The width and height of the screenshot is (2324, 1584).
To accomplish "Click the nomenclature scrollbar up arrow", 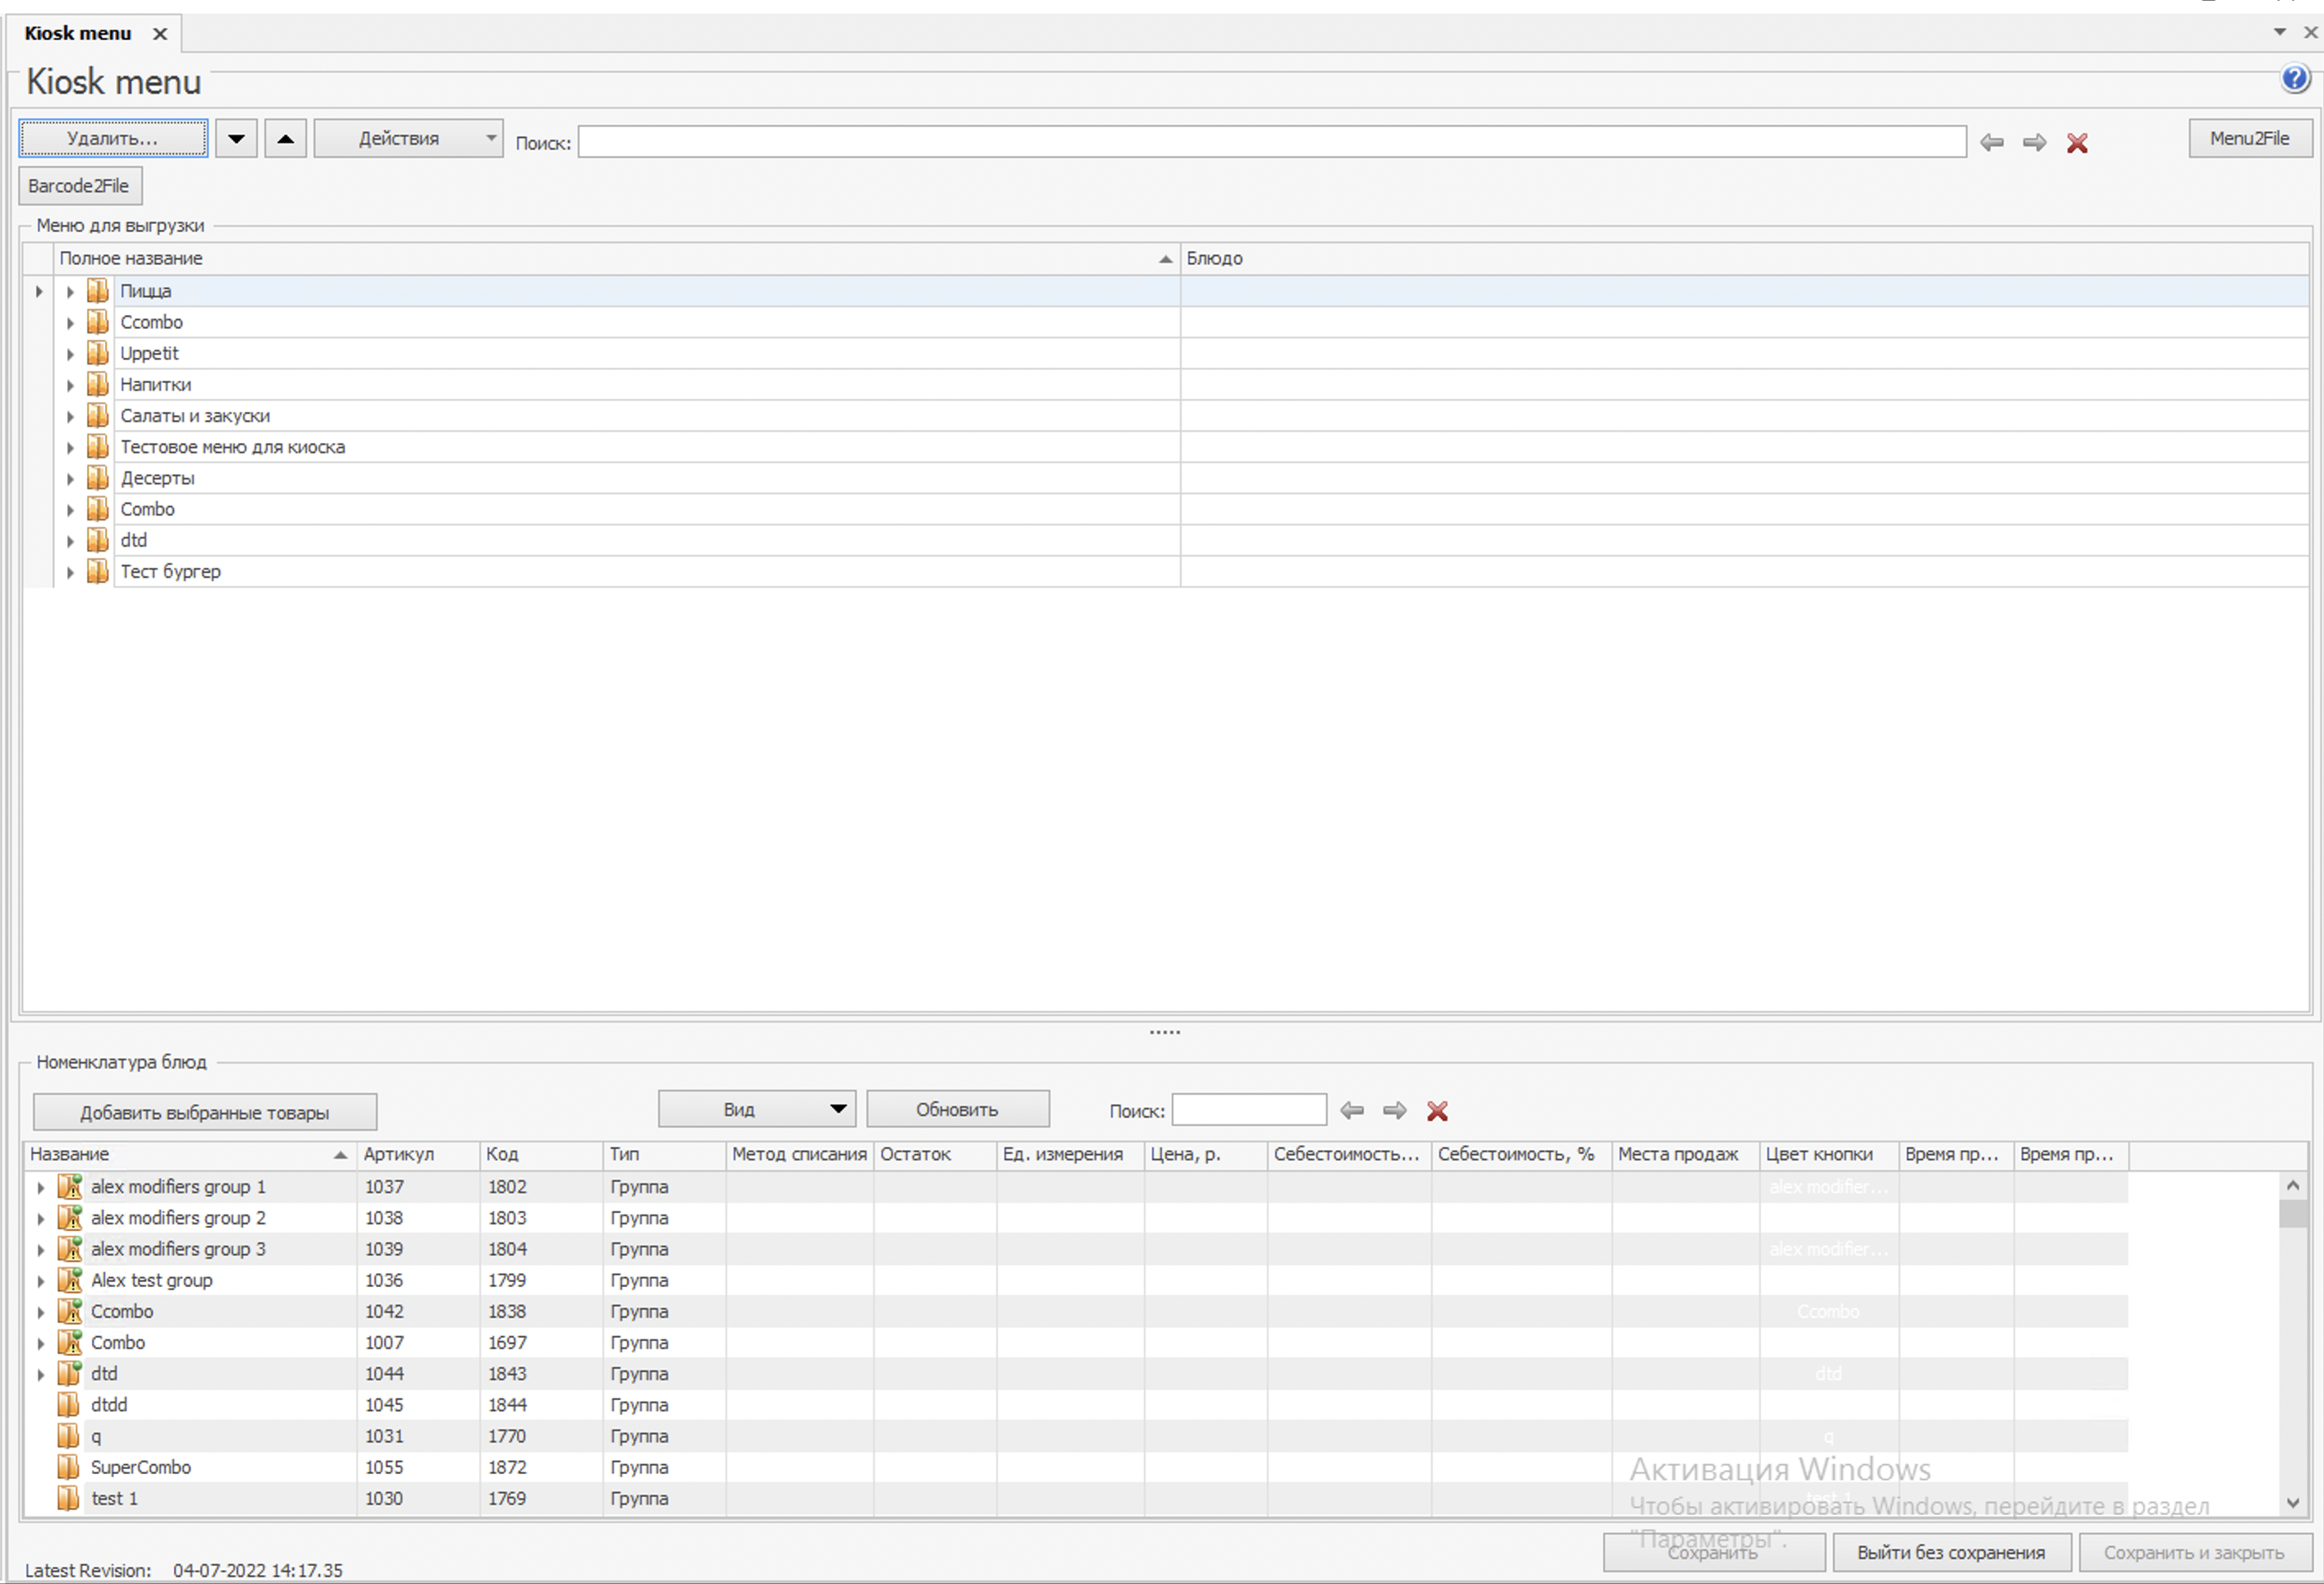I will tap(2293, 1185).
